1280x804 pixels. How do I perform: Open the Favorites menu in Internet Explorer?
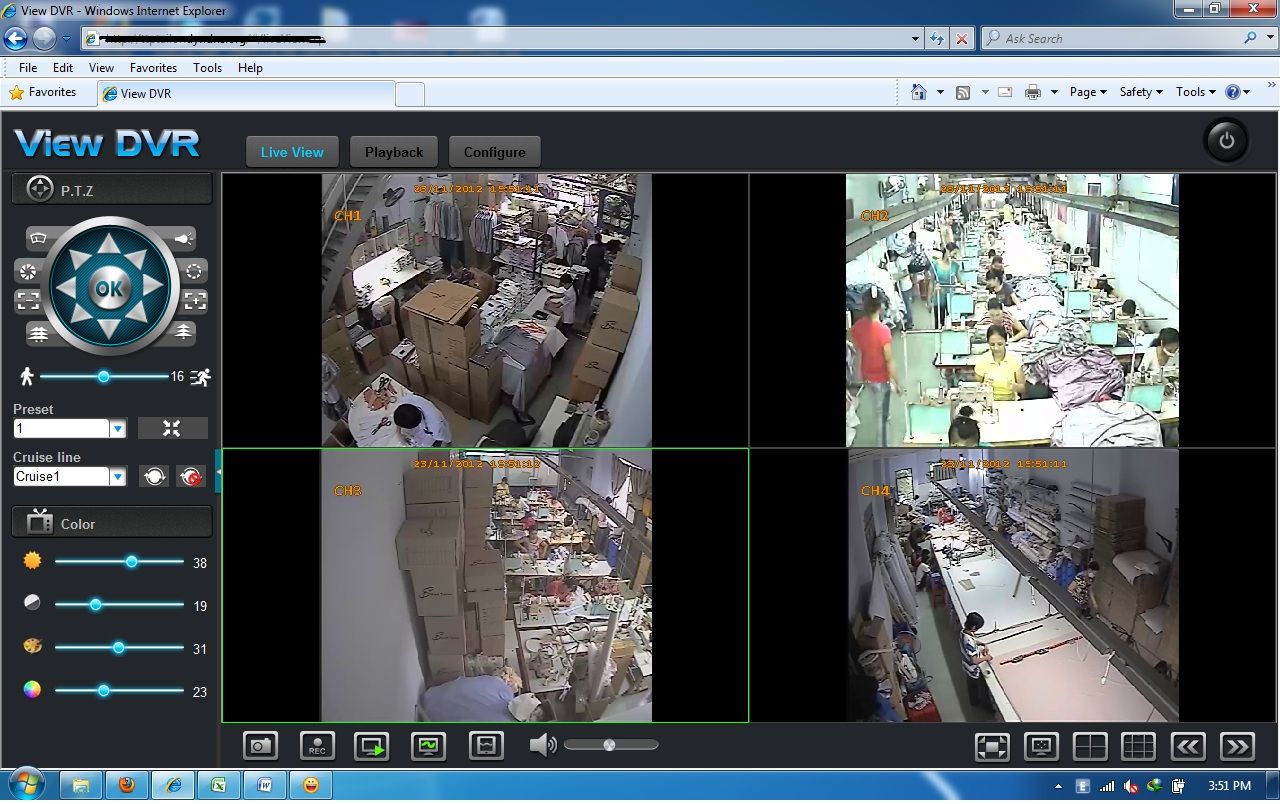(153, 67)
